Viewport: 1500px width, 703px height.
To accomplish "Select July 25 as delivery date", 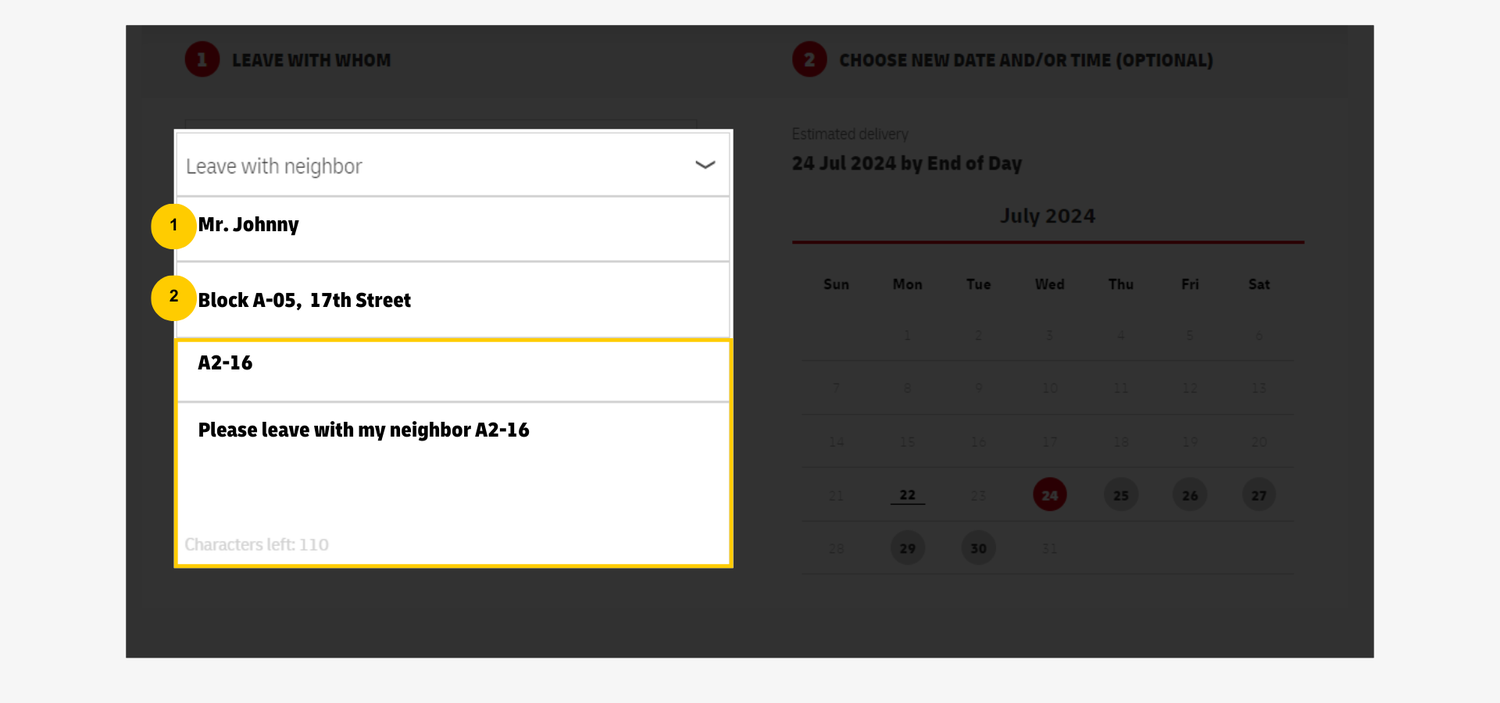I will 1121,494.
